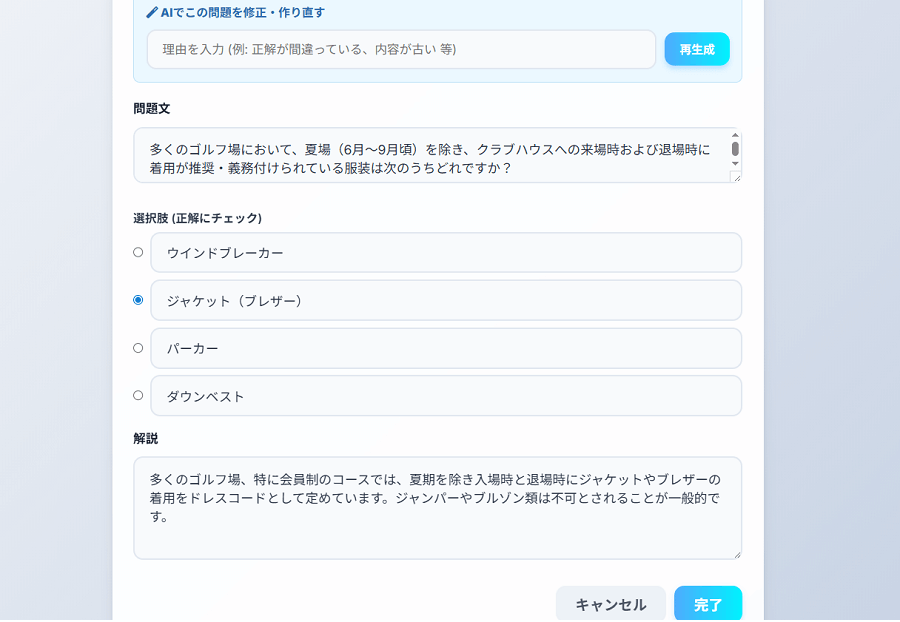Click the ウインドブレーカー option text field
900x622 pixels.
[x=445, y=253]
